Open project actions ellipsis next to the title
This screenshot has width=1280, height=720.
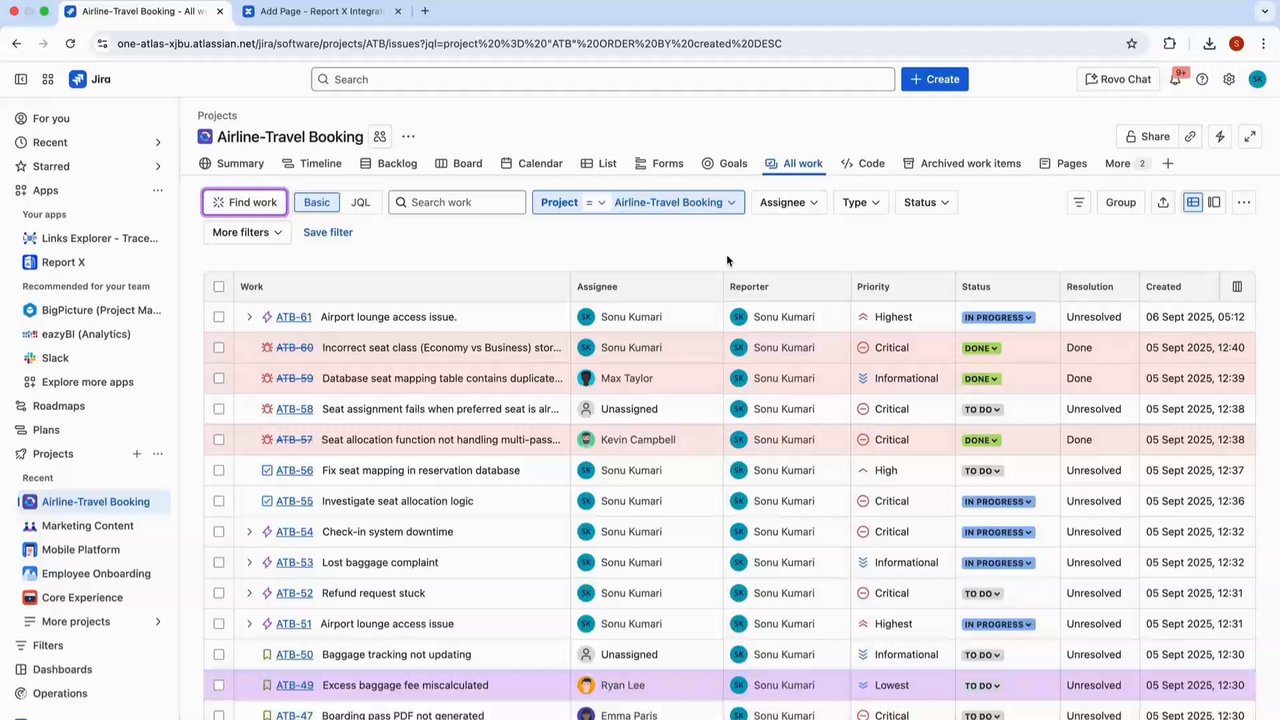[408, 137]
